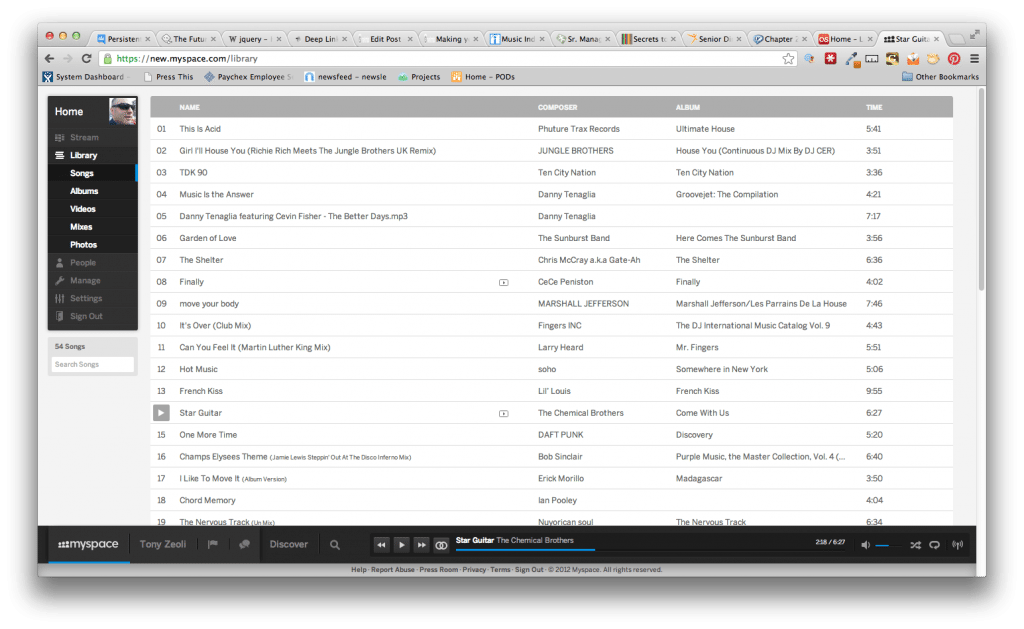Switch to the Edit Post browser tab
The image size is (1024, 629).
click(385, 39)
